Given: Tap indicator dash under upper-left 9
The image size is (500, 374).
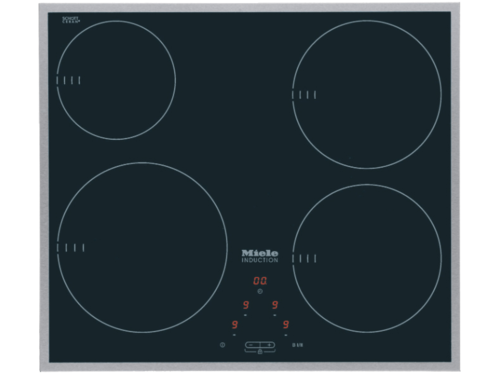Looking at the screenshot, I should click(x=246, y=315).
